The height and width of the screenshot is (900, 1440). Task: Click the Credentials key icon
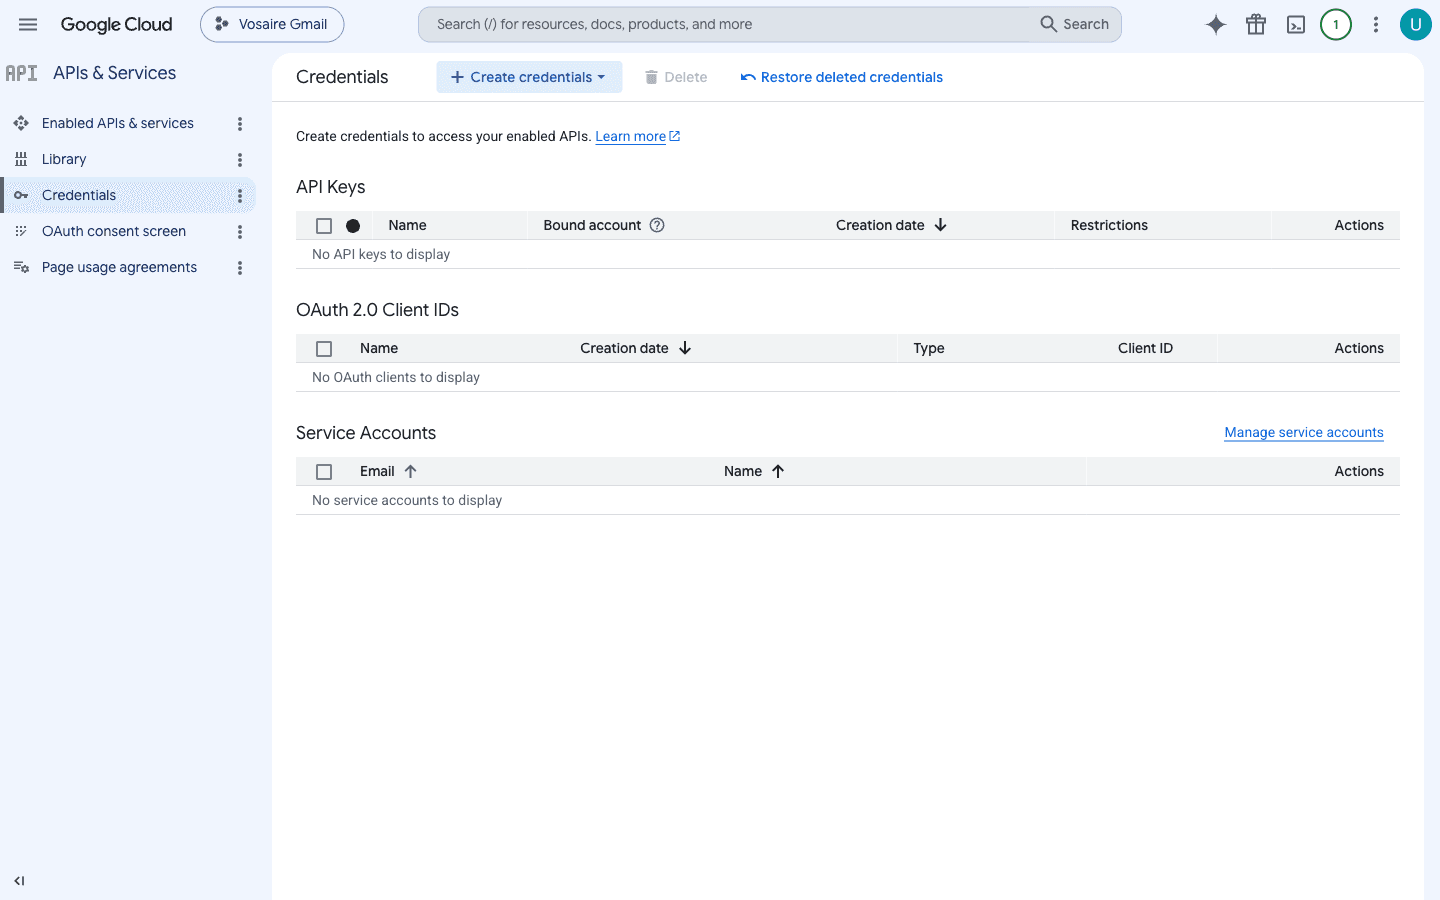coord(21,195)
